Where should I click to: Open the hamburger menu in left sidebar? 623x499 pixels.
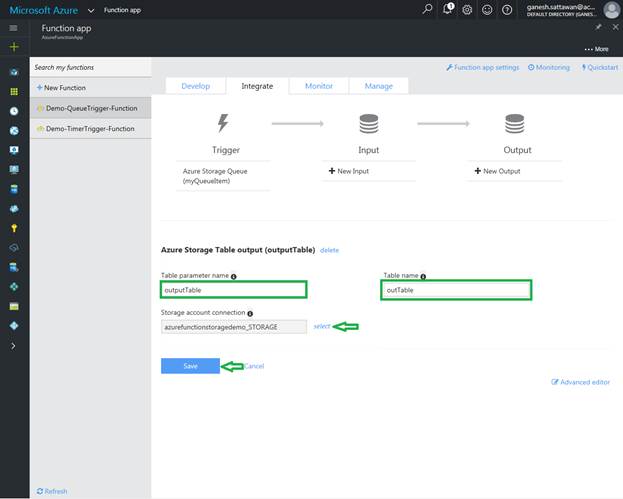14,30
